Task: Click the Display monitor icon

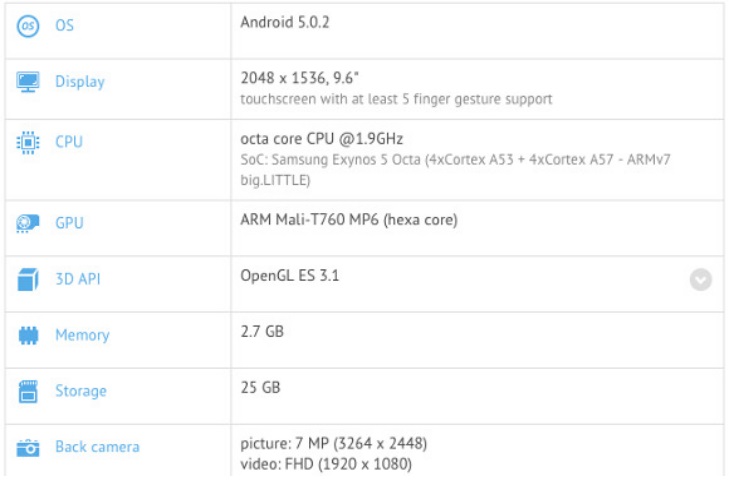Action: (29, 82)
